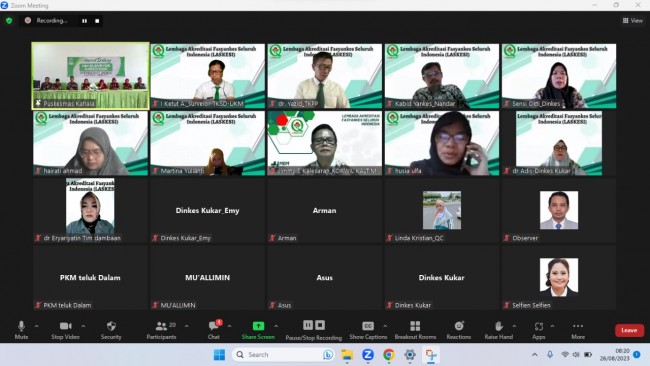The height and width of the screenshot is (366, 650).
Task: Click Raise Hand
Action: (x=499, y=330)
